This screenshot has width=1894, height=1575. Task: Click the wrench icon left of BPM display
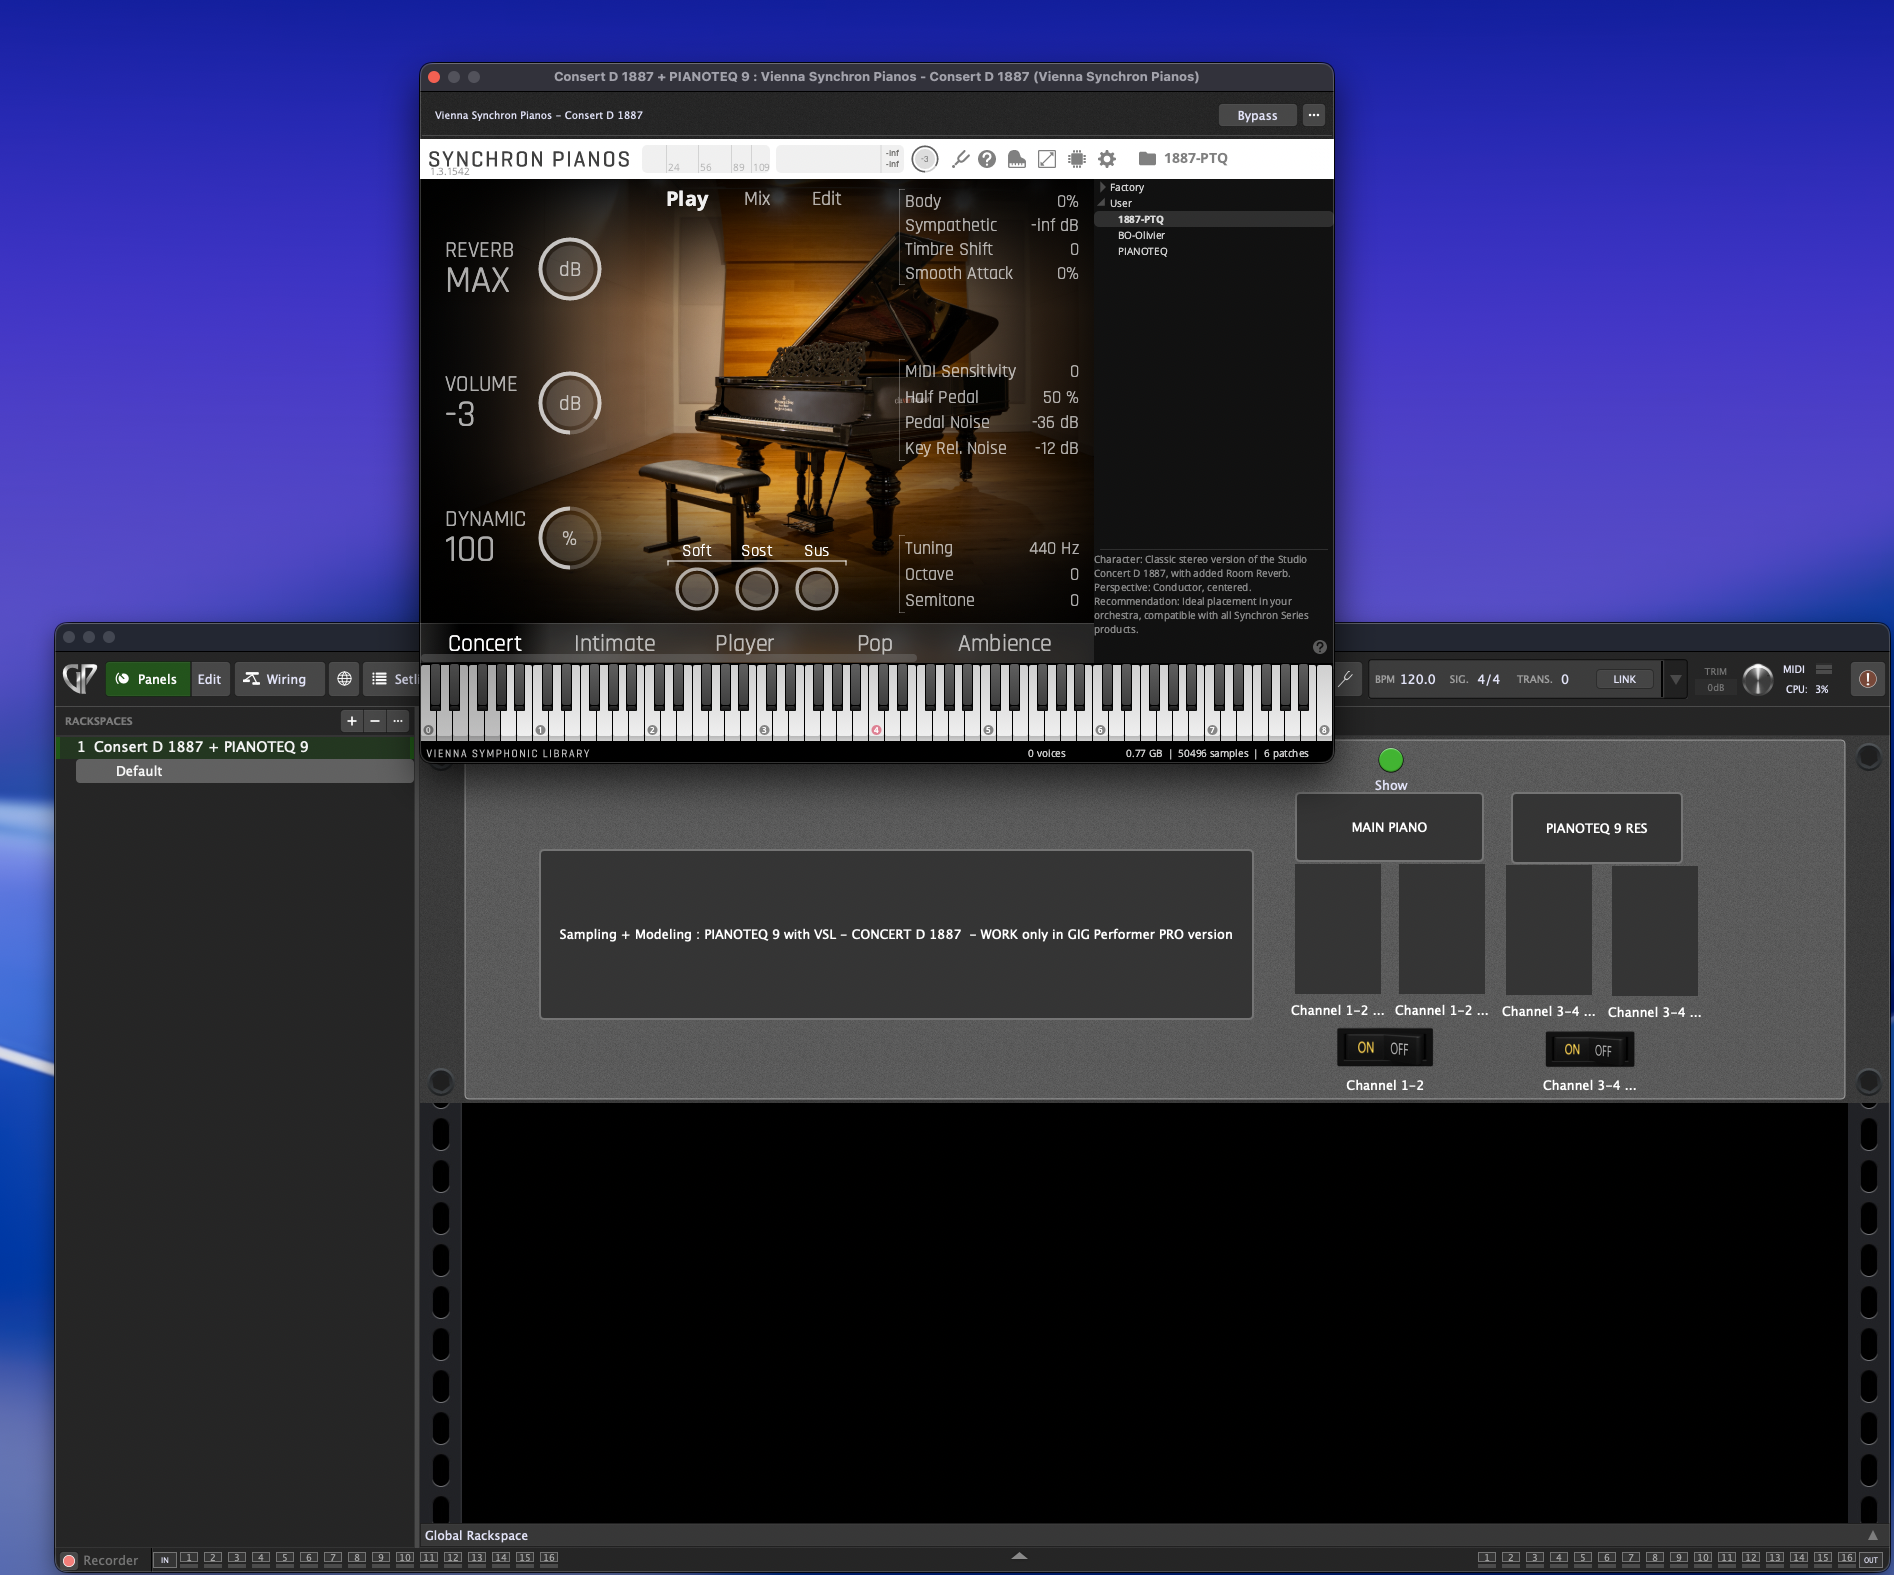click(1346, 679)
